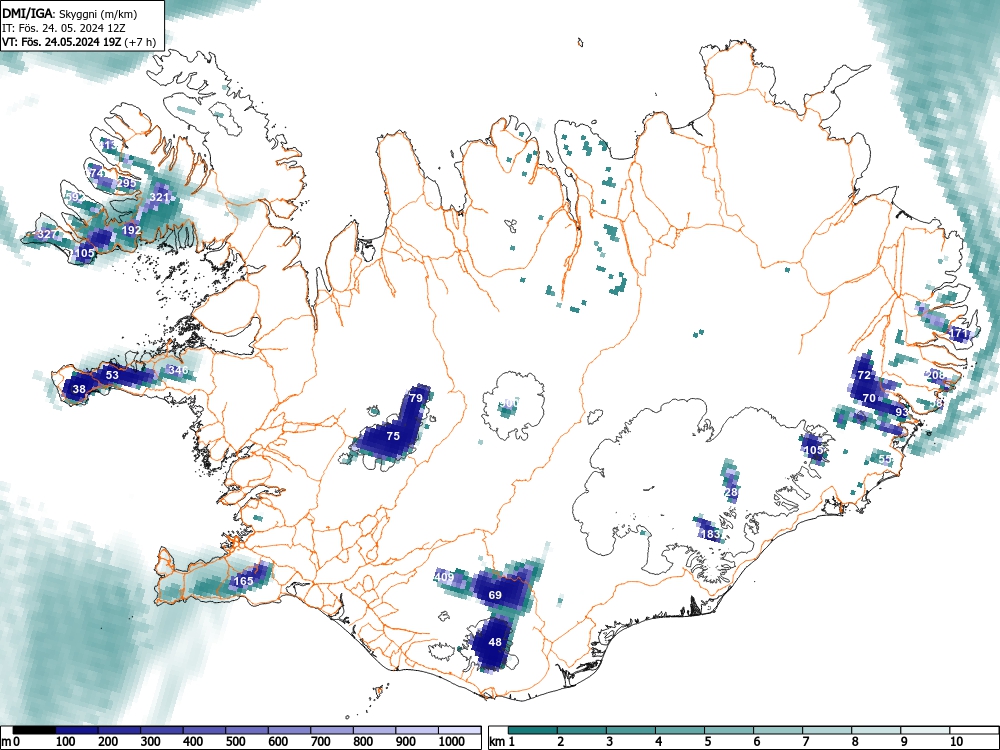Click the 69 visibility value label

coord(495,595)
